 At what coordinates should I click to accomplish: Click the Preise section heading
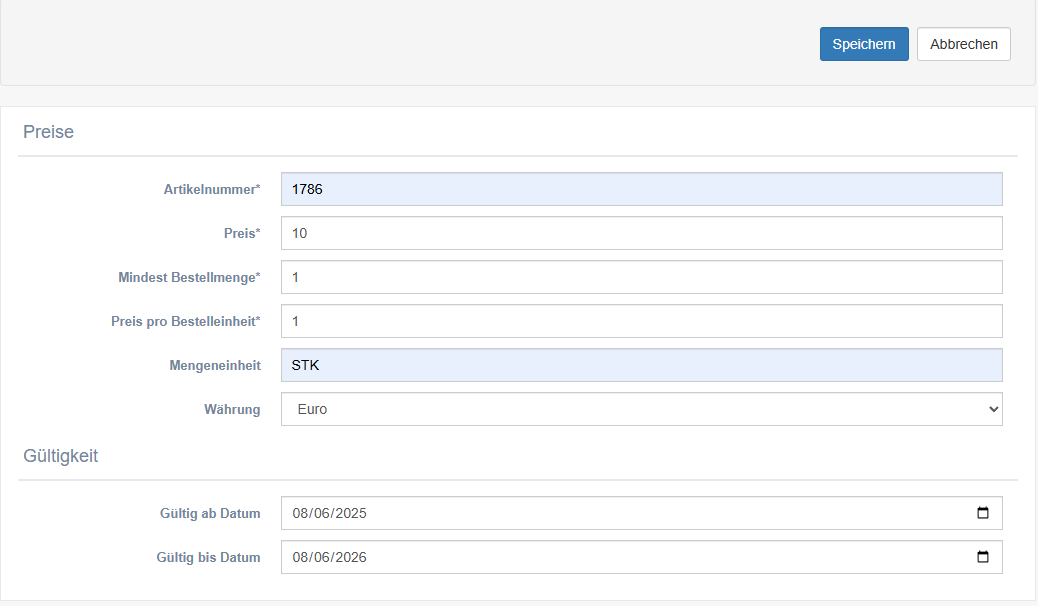pyautogui.click(x=48, y=132)
